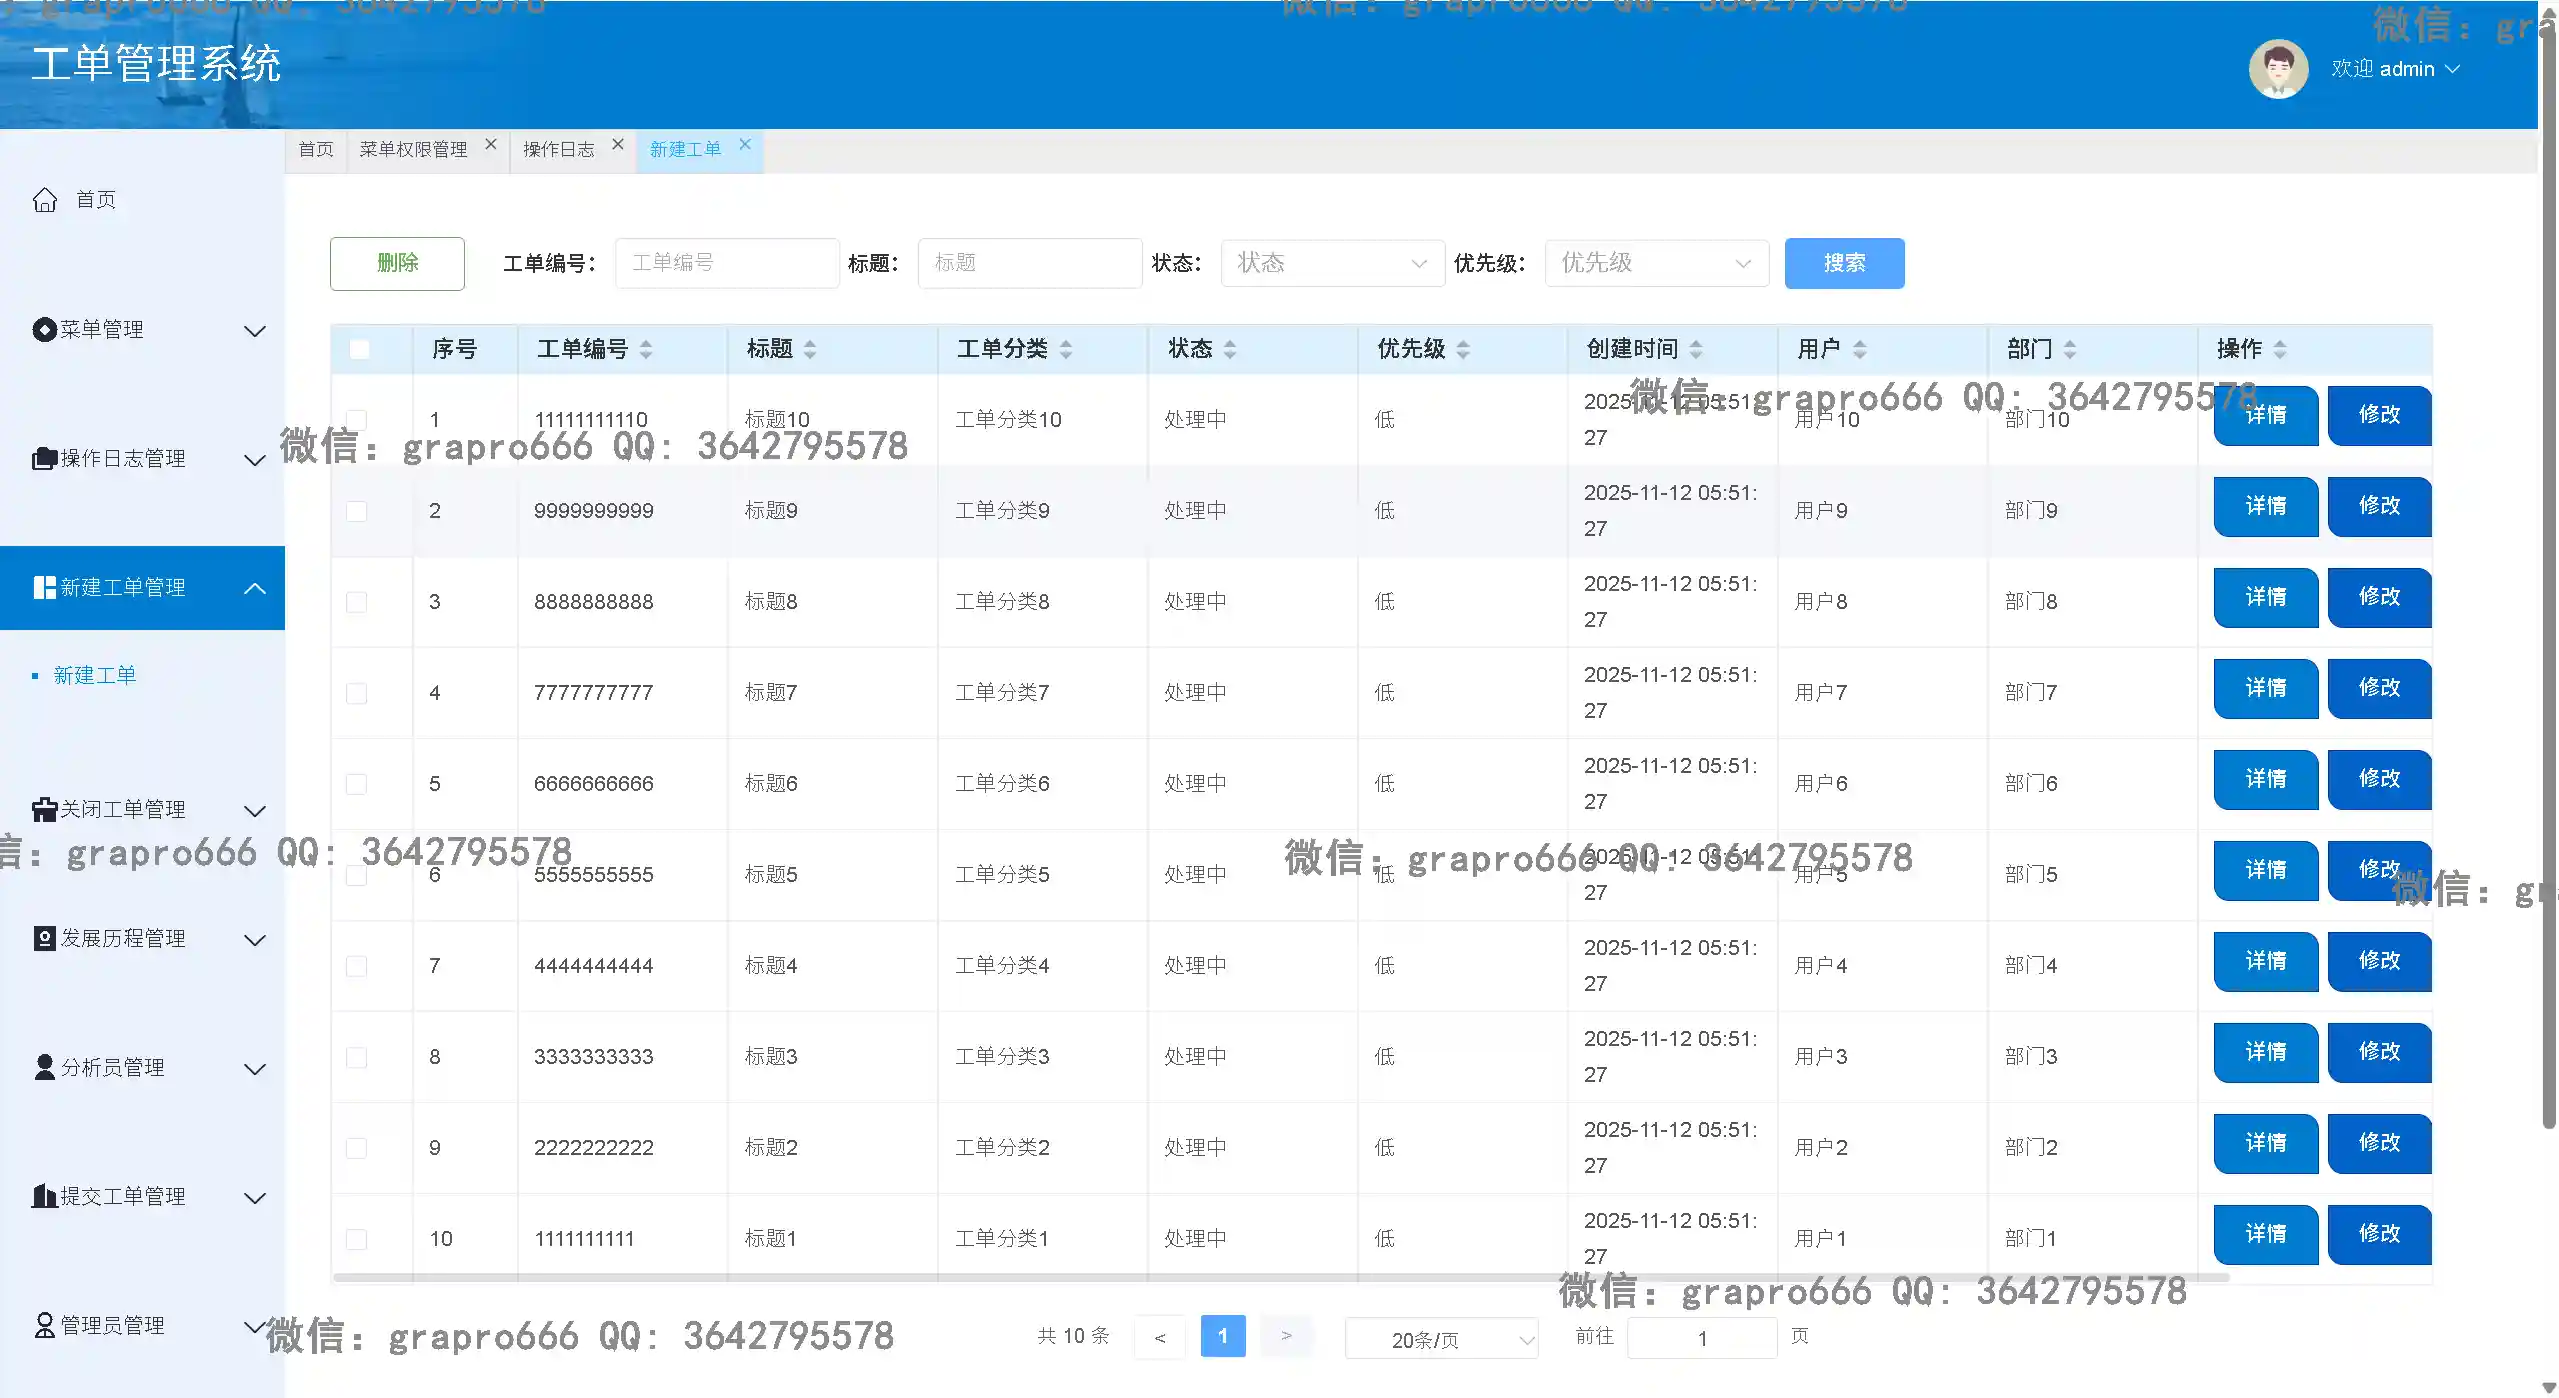Select the checkbox for 标题5 row
The image size is (2559, 1398).
357,875
